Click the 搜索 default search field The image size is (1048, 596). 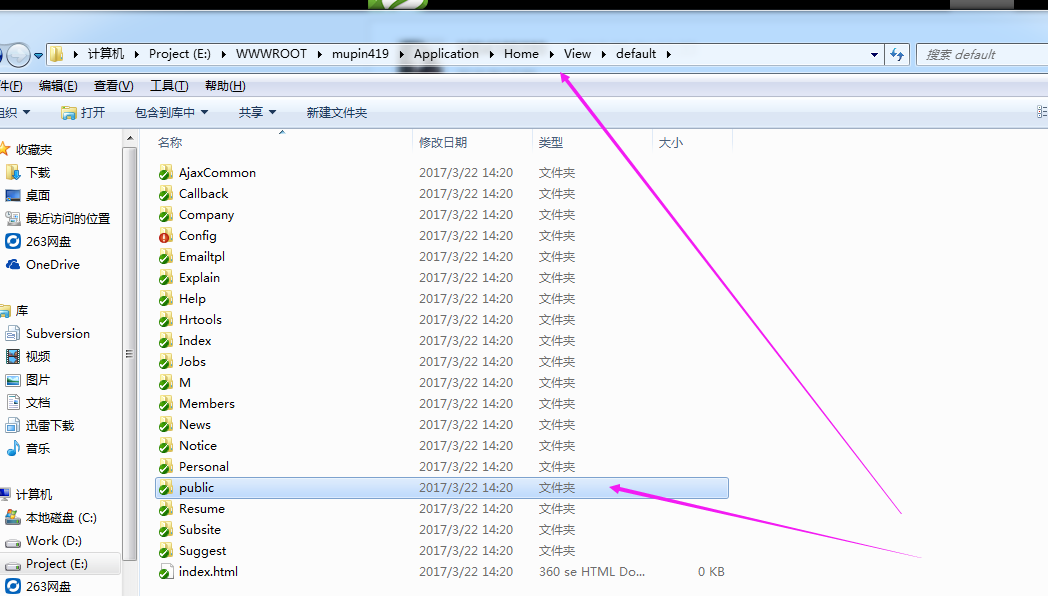click(980, 55)
